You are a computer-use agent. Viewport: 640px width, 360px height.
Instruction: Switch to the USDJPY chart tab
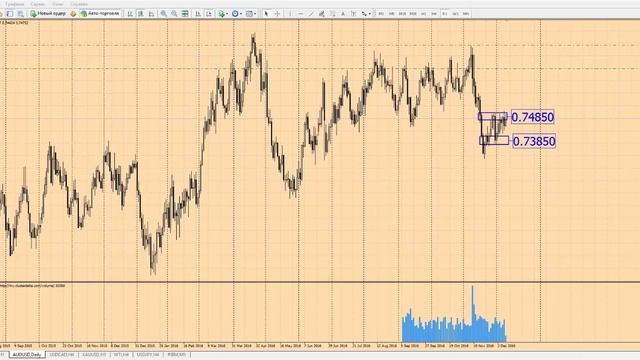[148, 355]
